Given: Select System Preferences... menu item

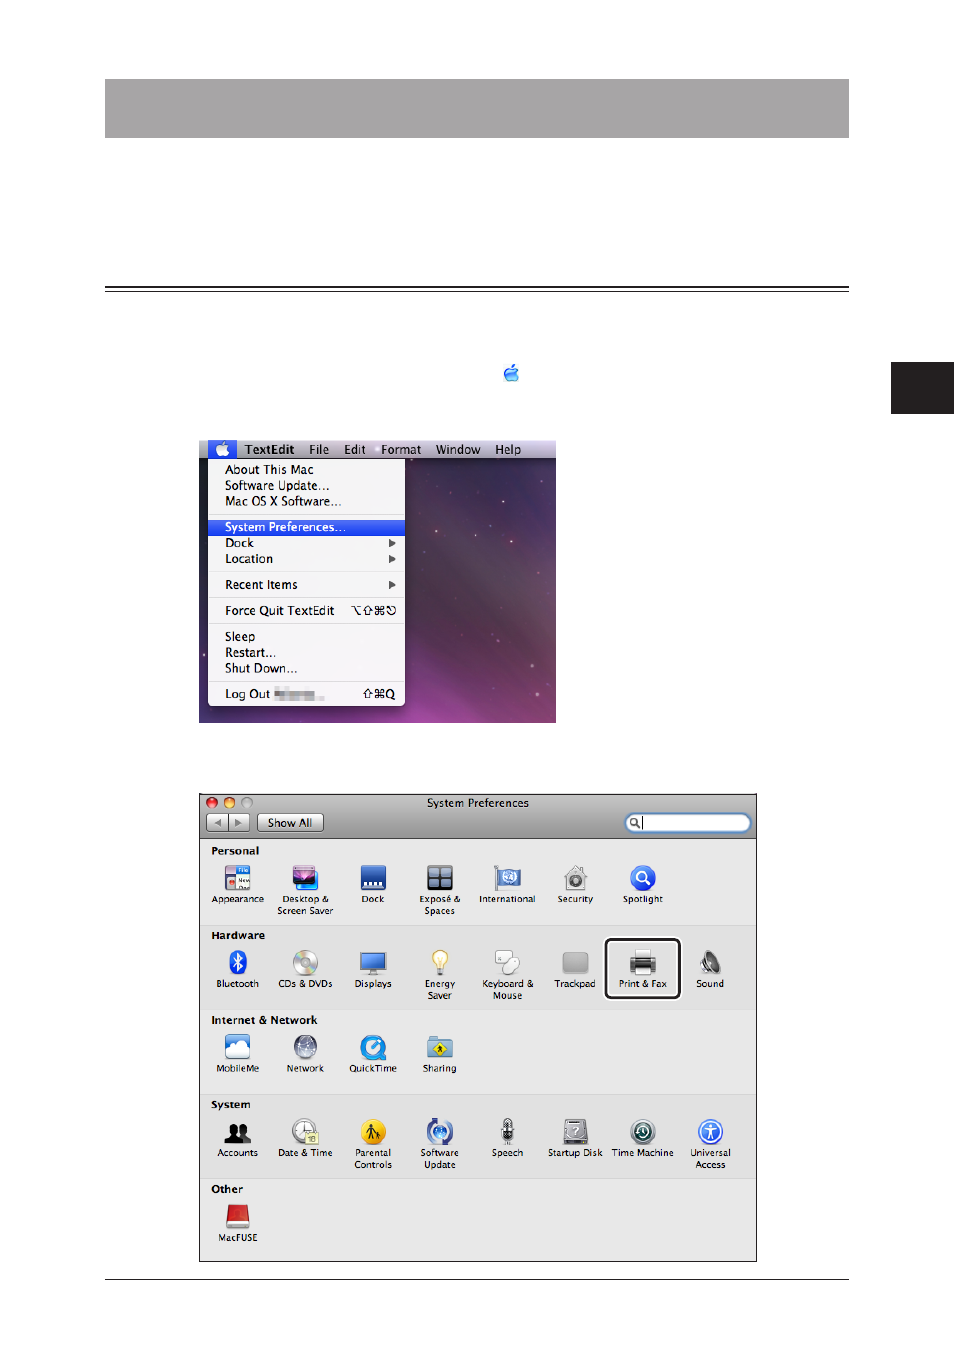Looking at the screenshot, I should (x=306, y=527).
